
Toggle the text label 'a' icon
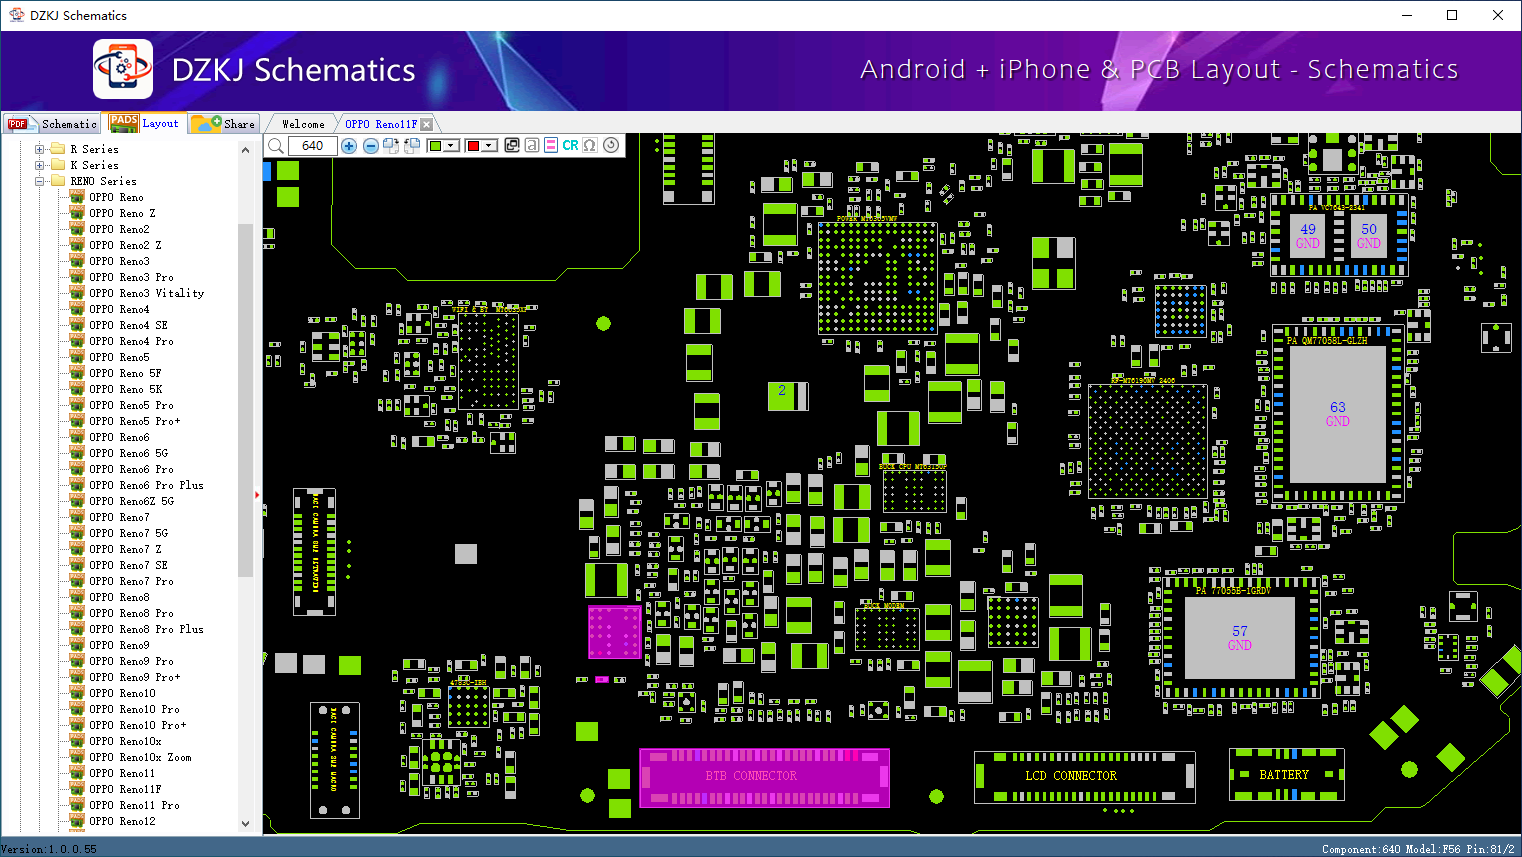(x=532, y=146)
